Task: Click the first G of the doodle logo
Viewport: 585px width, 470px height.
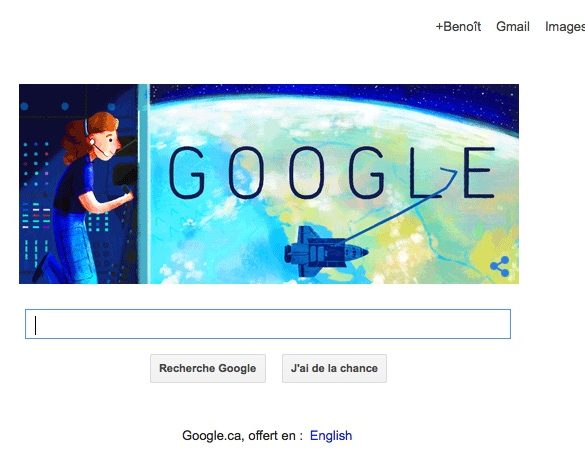Action: pyautogui.click(x=187, y=172)
